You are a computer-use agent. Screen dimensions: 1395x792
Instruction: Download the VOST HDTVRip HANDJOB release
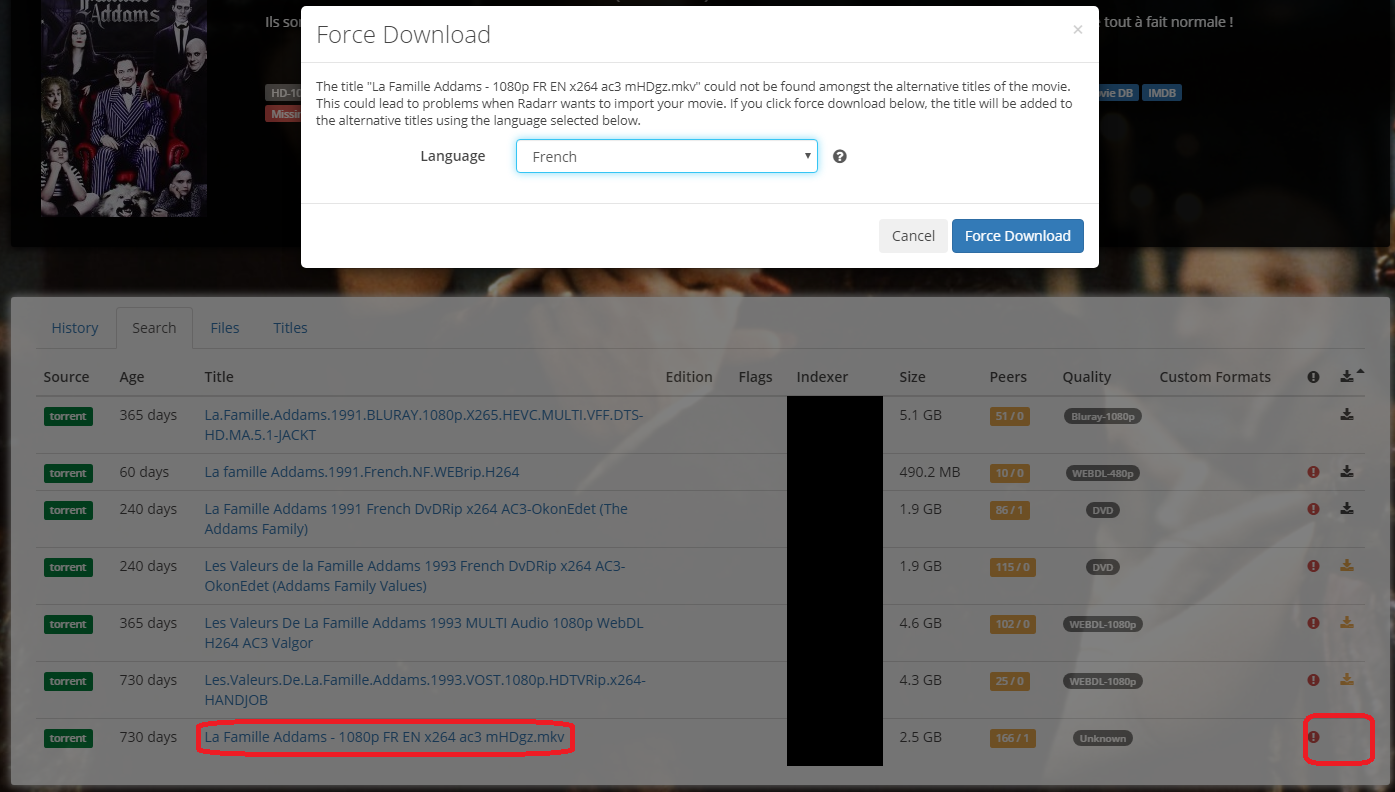click(x=1347, y=680)
